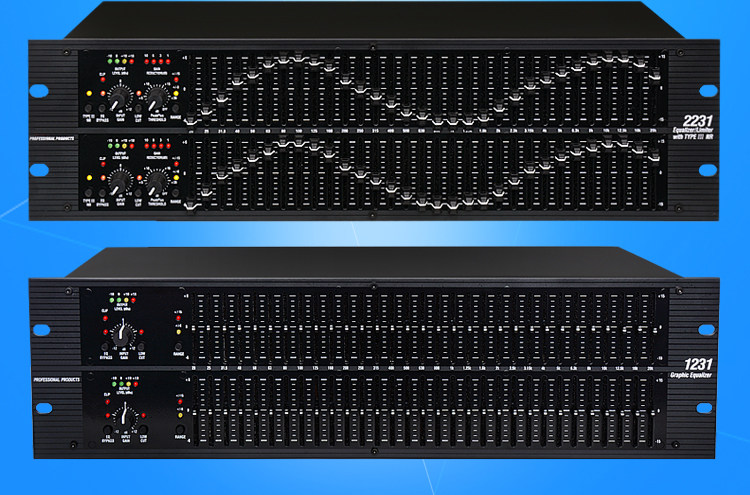The image size is (750, 495).
Task: Click 'PROFESSIONAL PRODUCTS' text on the 2231 unit
Action: (x=52, y=139)
